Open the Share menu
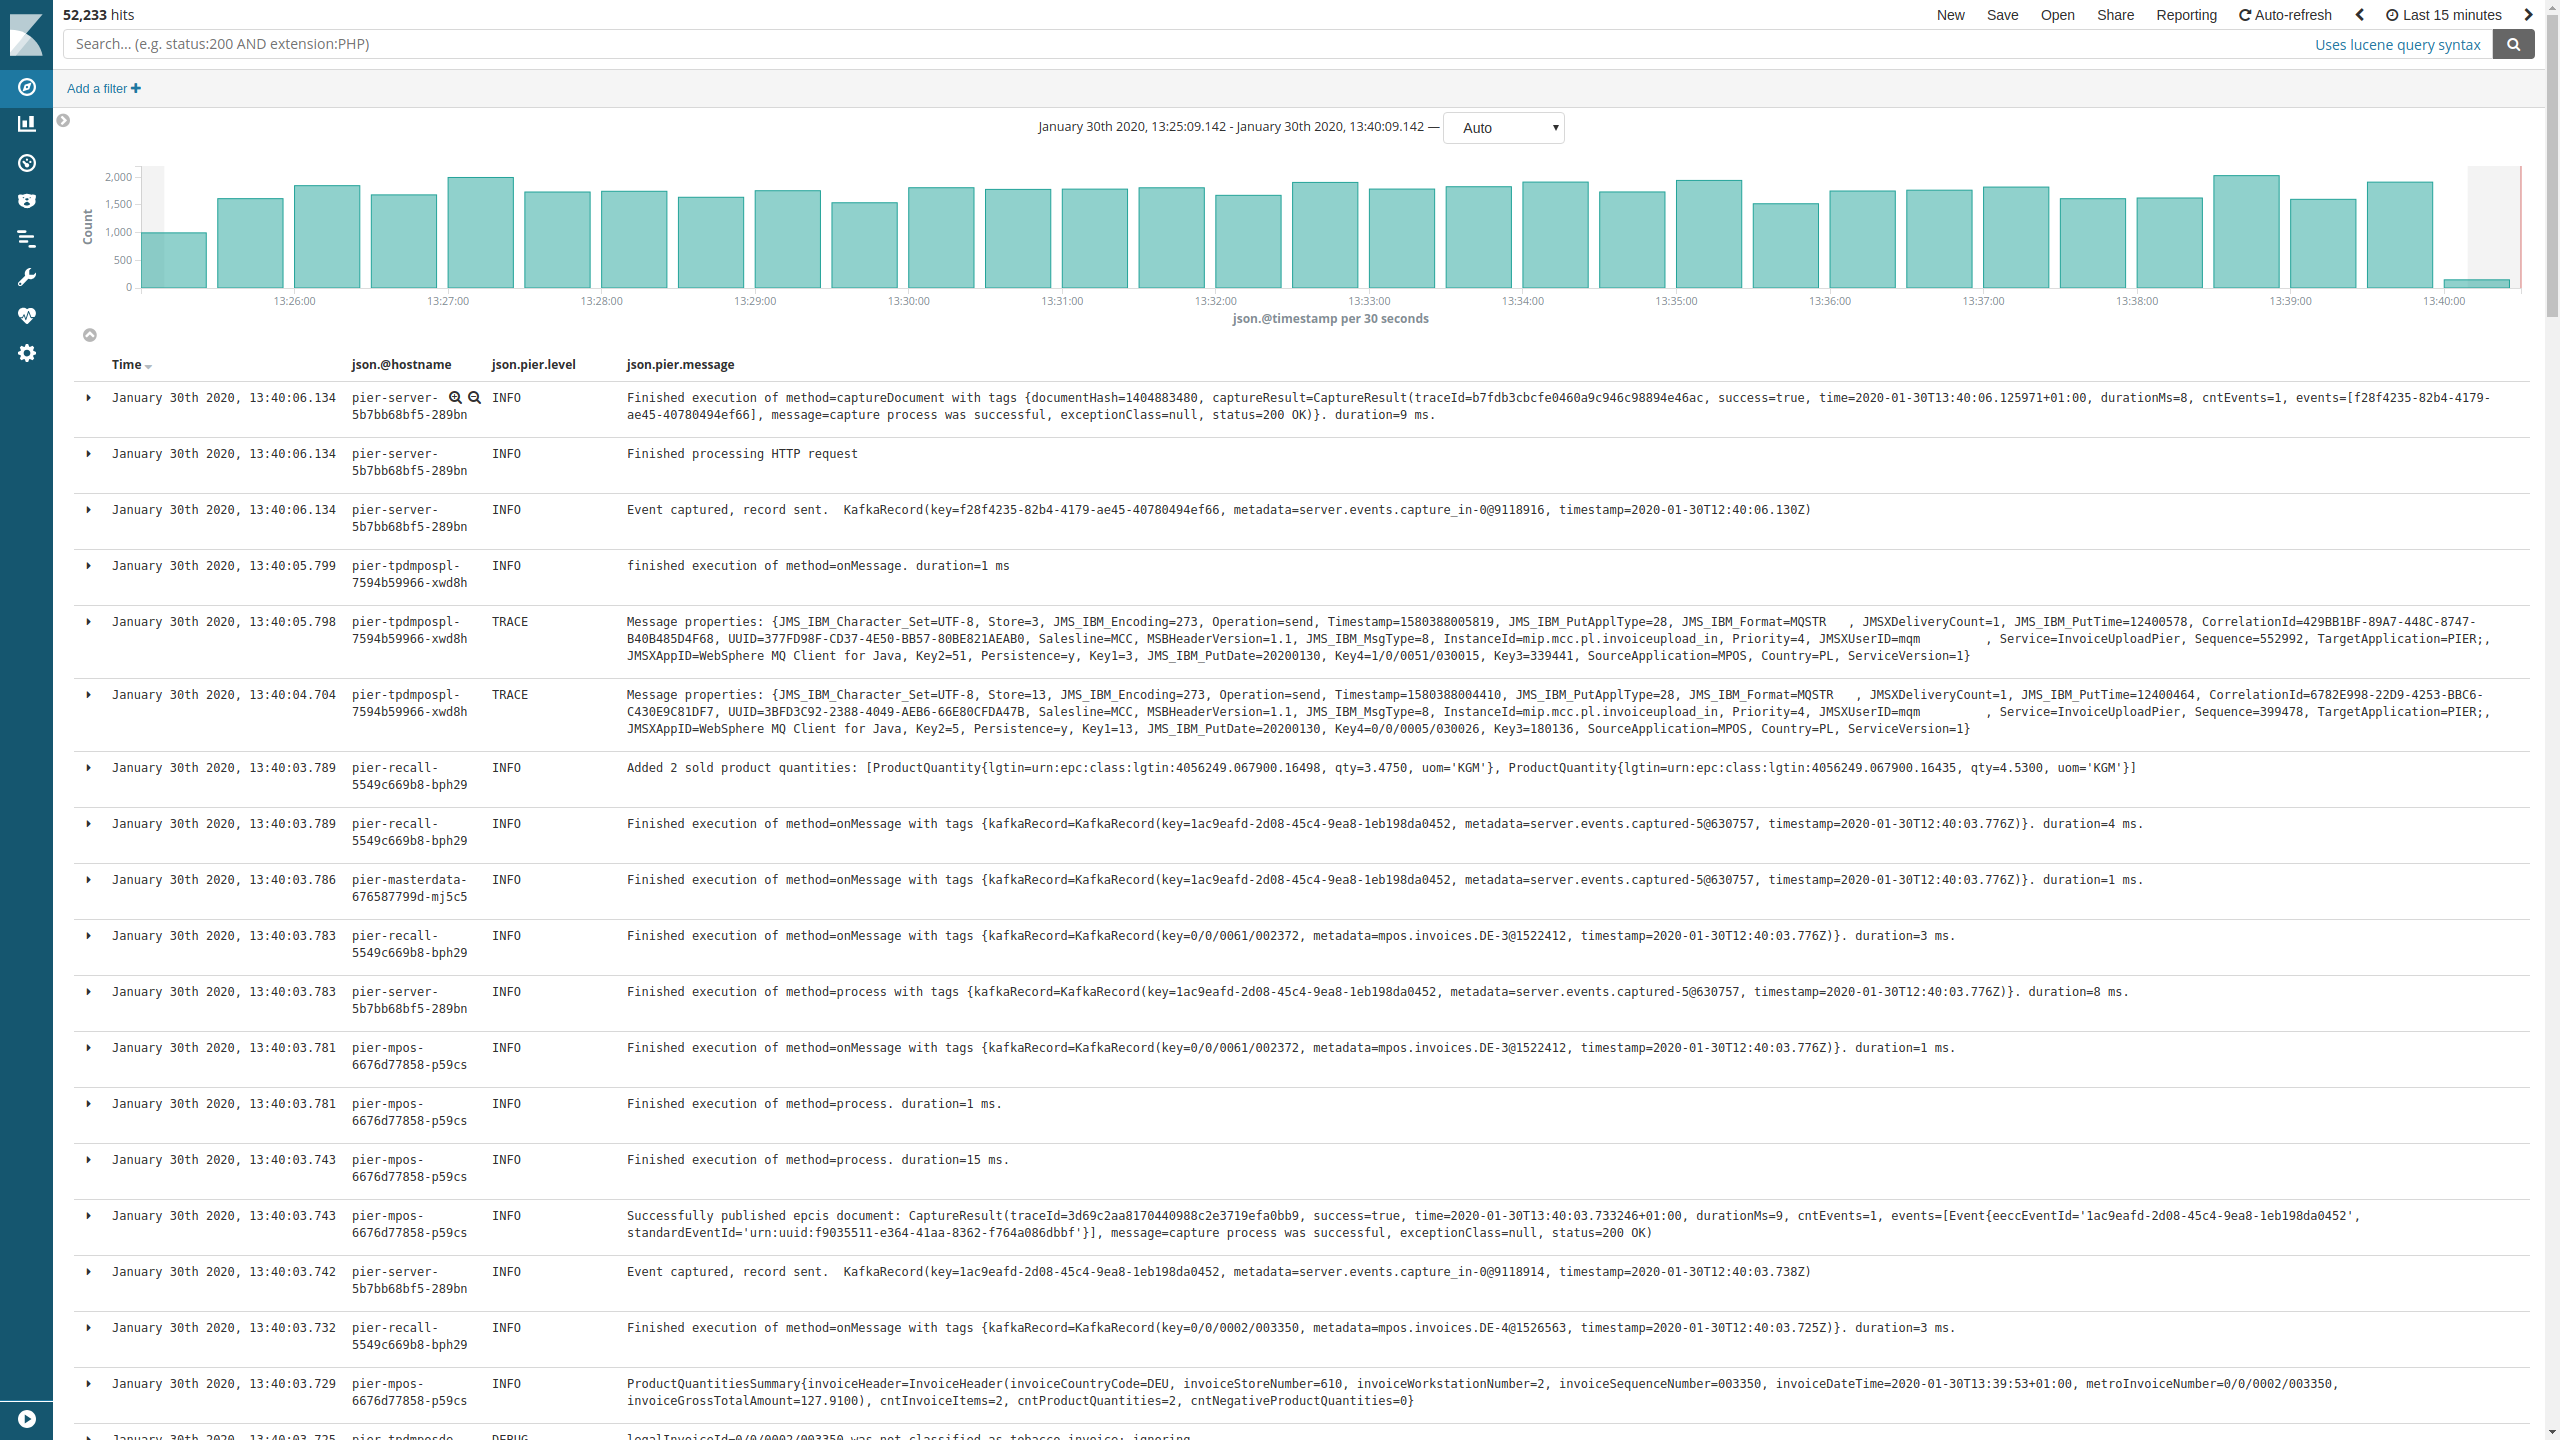Viewport: 2560px width, 1440px height. click(2115, 14)
